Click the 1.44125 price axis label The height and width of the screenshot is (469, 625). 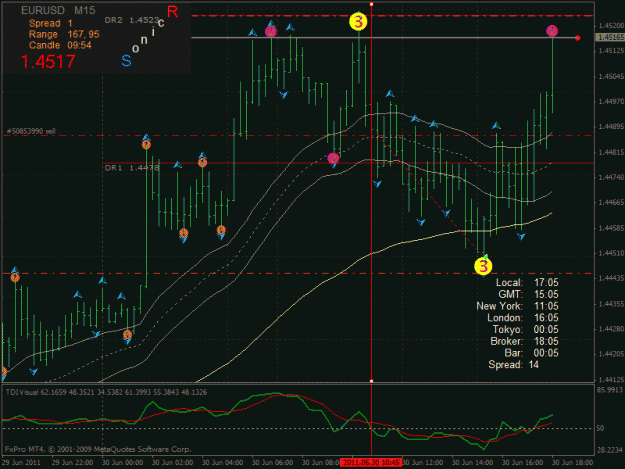coord(611,379)
